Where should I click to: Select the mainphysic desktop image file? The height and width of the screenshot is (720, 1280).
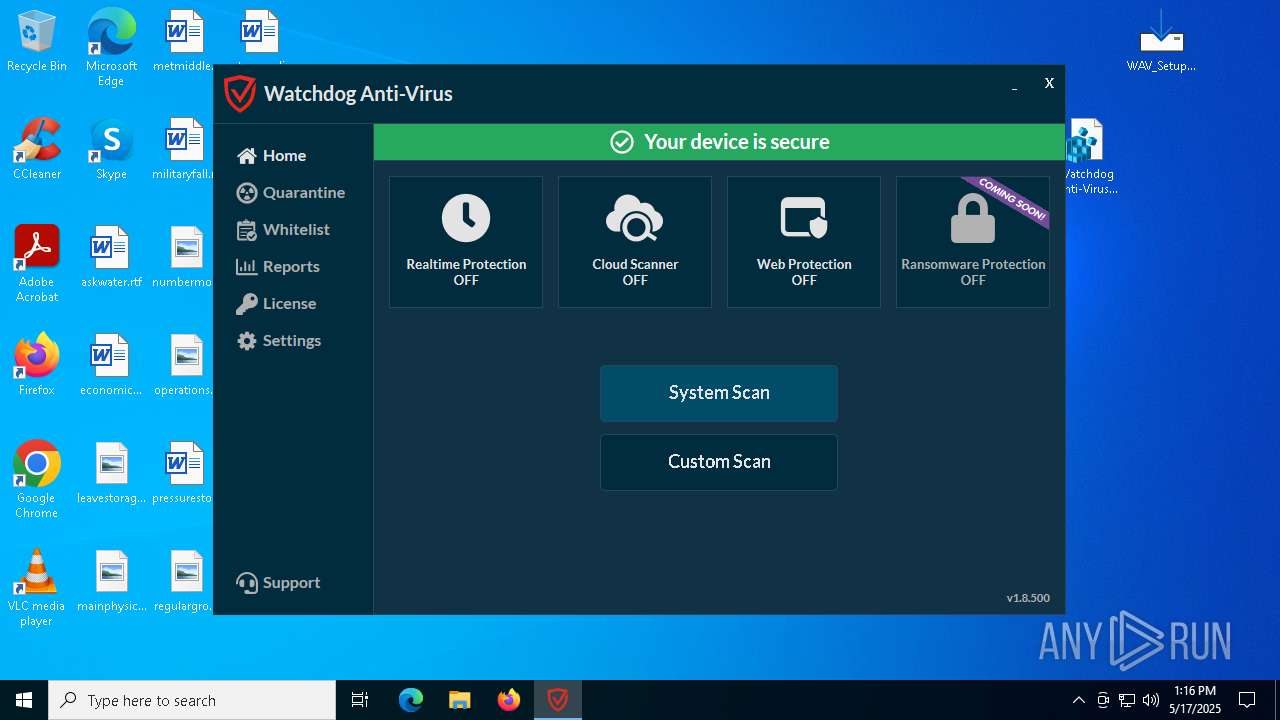tap(111, 581)
